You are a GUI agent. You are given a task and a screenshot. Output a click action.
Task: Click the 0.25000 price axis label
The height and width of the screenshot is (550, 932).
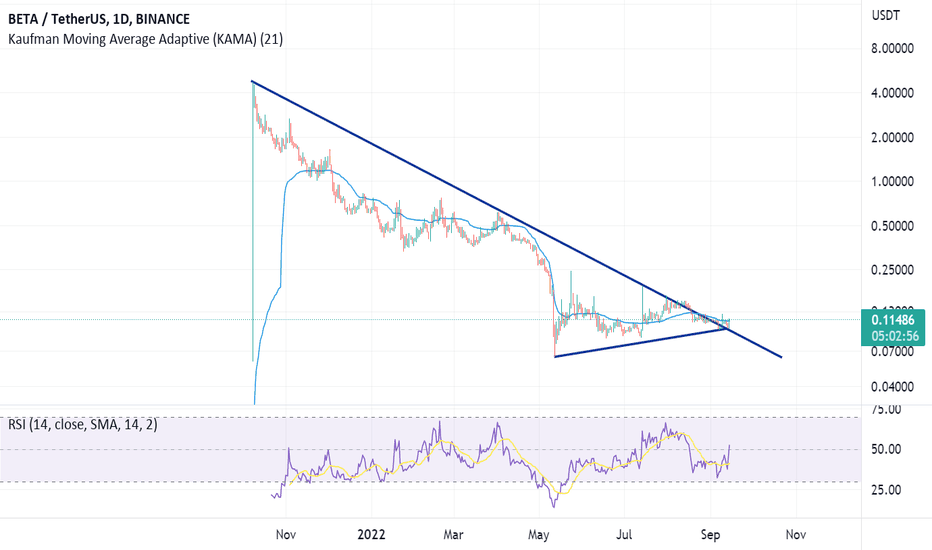[892, 270]
